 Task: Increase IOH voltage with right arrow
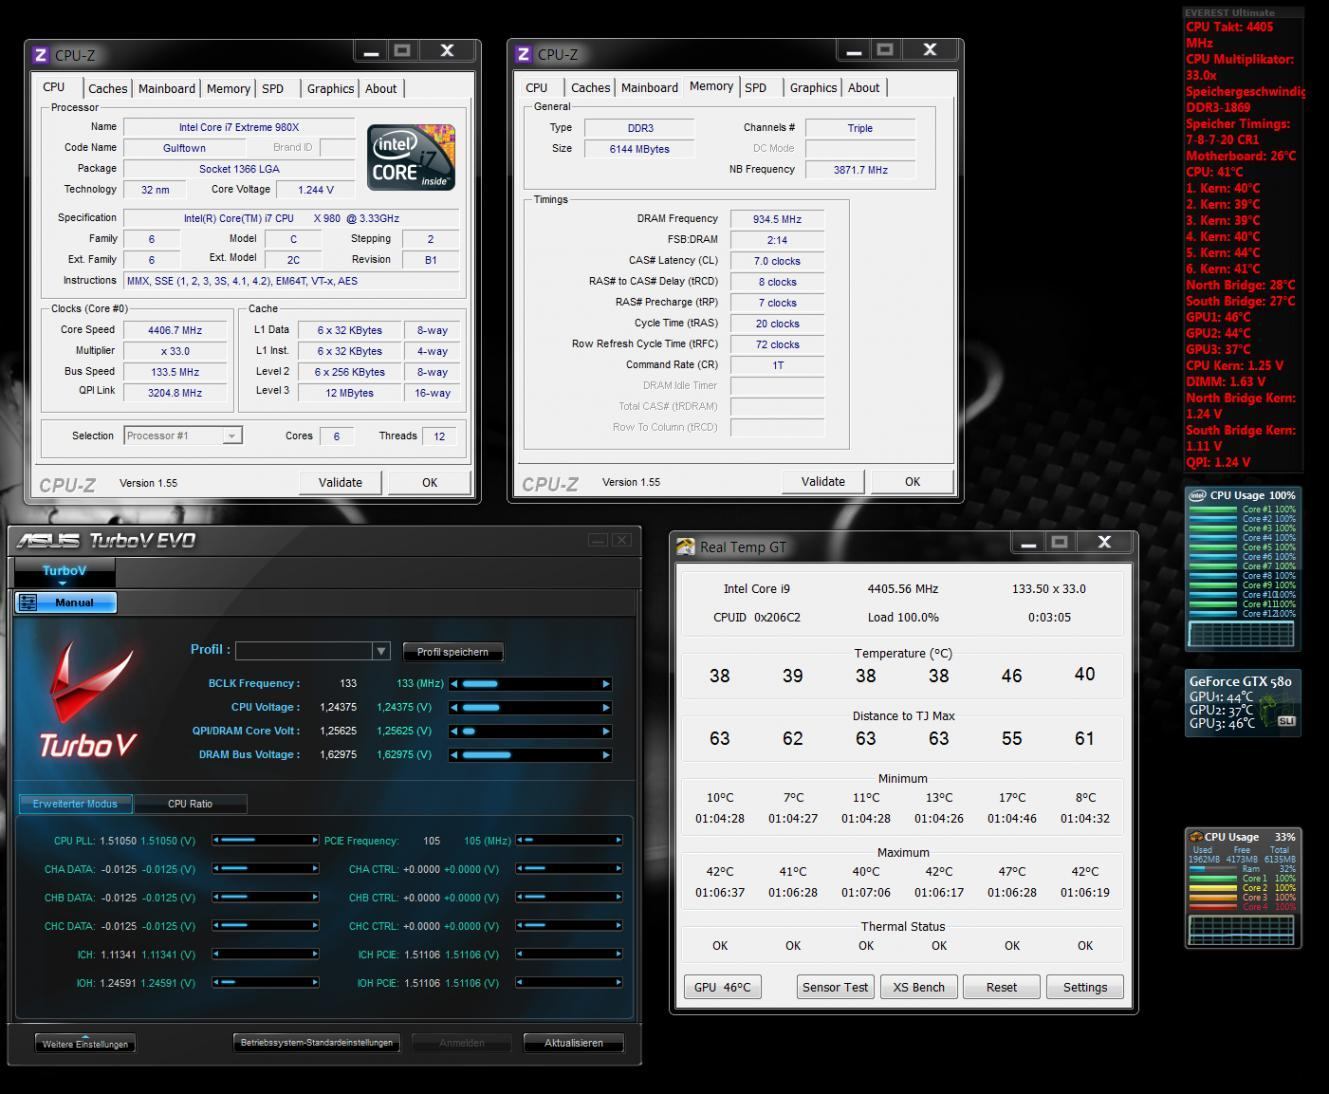tap(315, 983)
